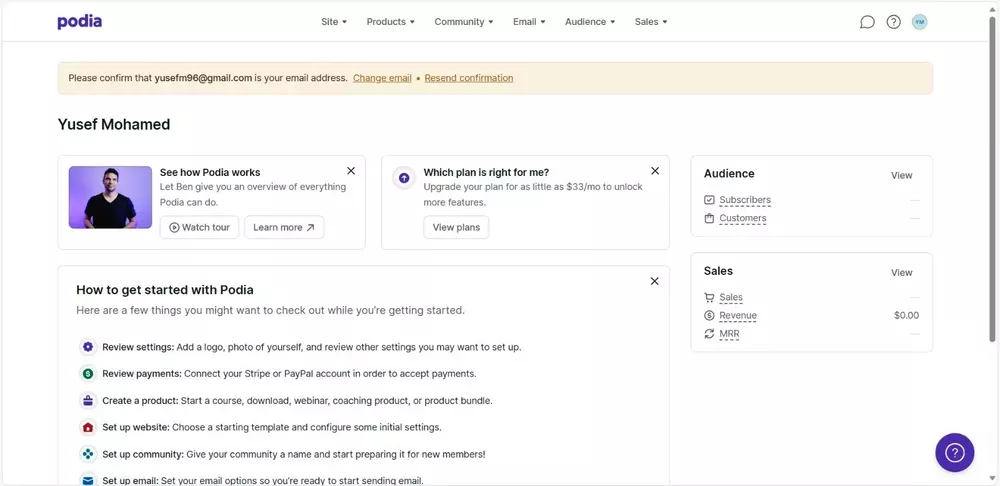Expand the Sales menu
1000x486 pixels.
651,22
